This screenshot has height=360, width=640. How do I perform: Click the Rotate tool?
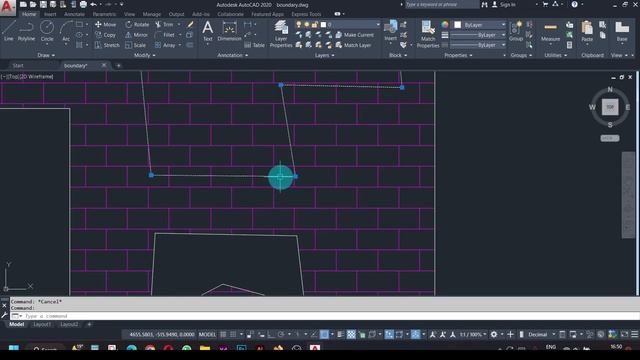coord(137,24)
